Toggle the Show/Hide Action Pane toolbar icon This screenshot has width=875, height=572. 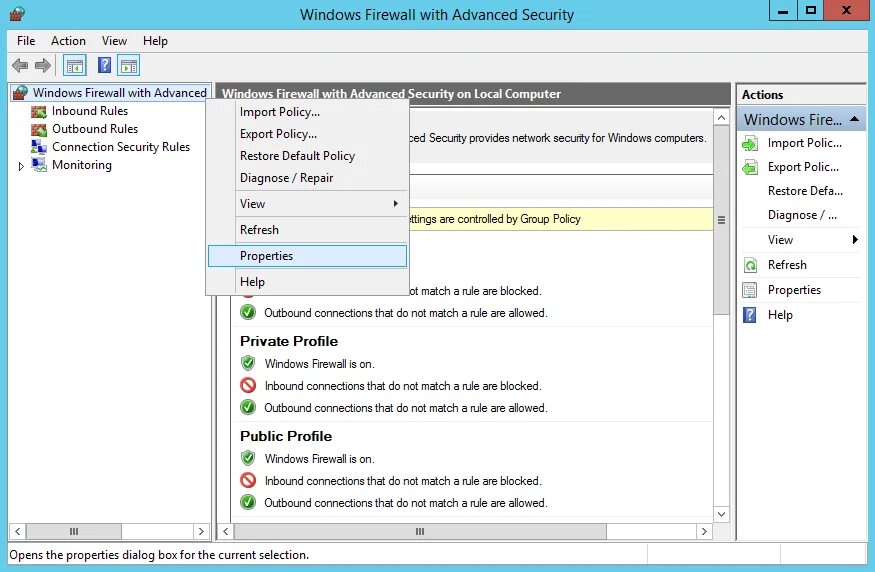click(129, 66)
